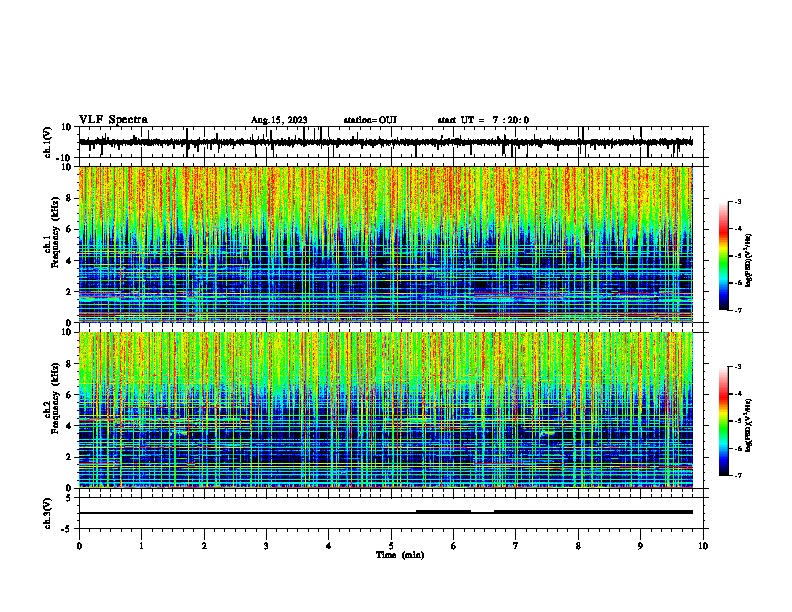The height and width of the screenshot is (612, 792).
Task: Click the thick ch.3 segment between minutes 5 and 6
Action: point(443,512)
